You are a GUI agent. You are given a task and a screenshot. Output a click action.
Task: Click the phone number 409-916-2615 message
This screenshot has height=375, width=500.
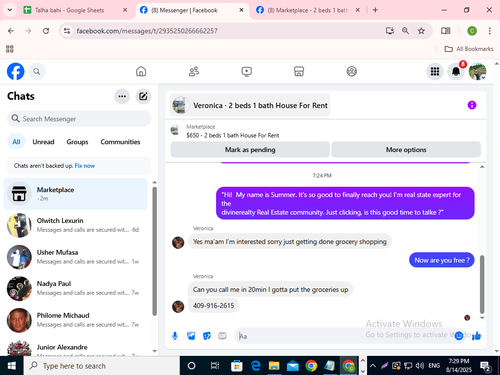pyautogui.click(x=213, y=306)
